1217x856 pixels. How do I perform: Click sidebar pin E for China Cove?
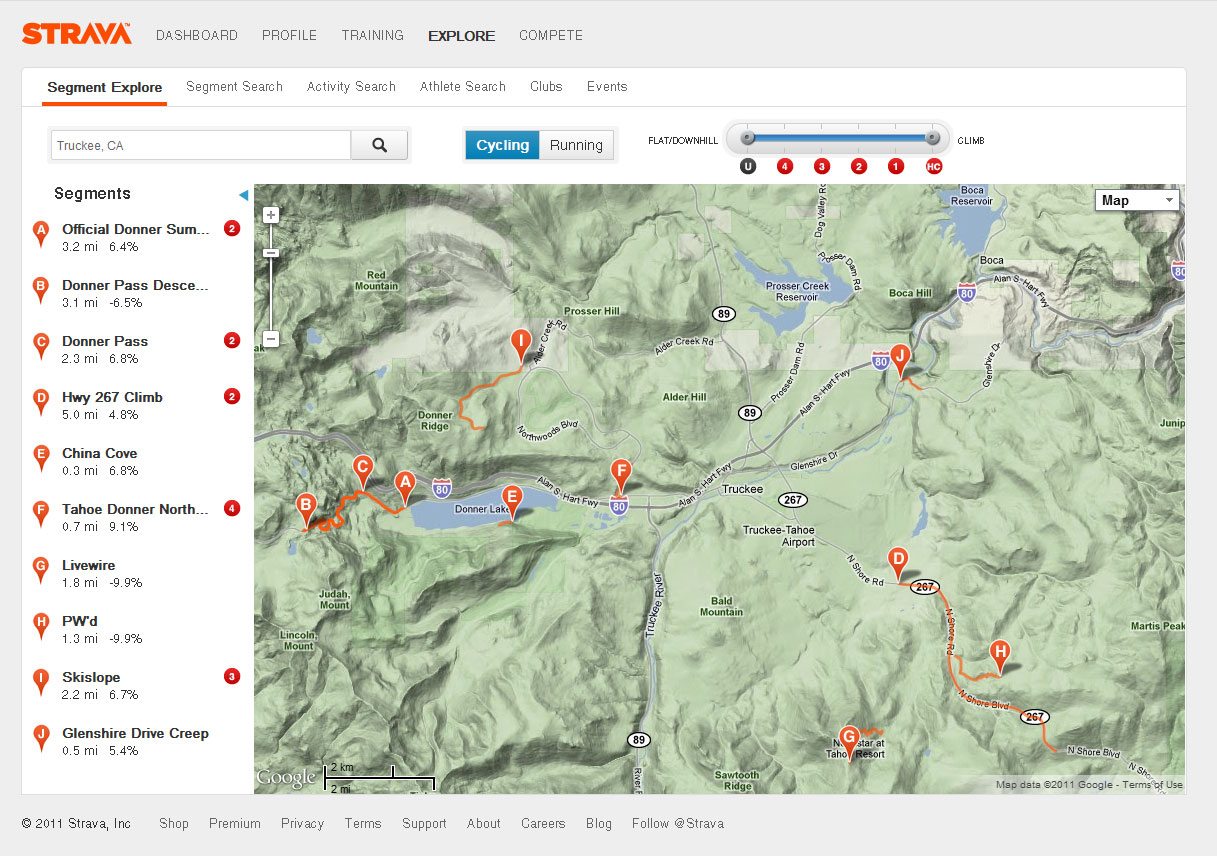click(x=41, y=459)
